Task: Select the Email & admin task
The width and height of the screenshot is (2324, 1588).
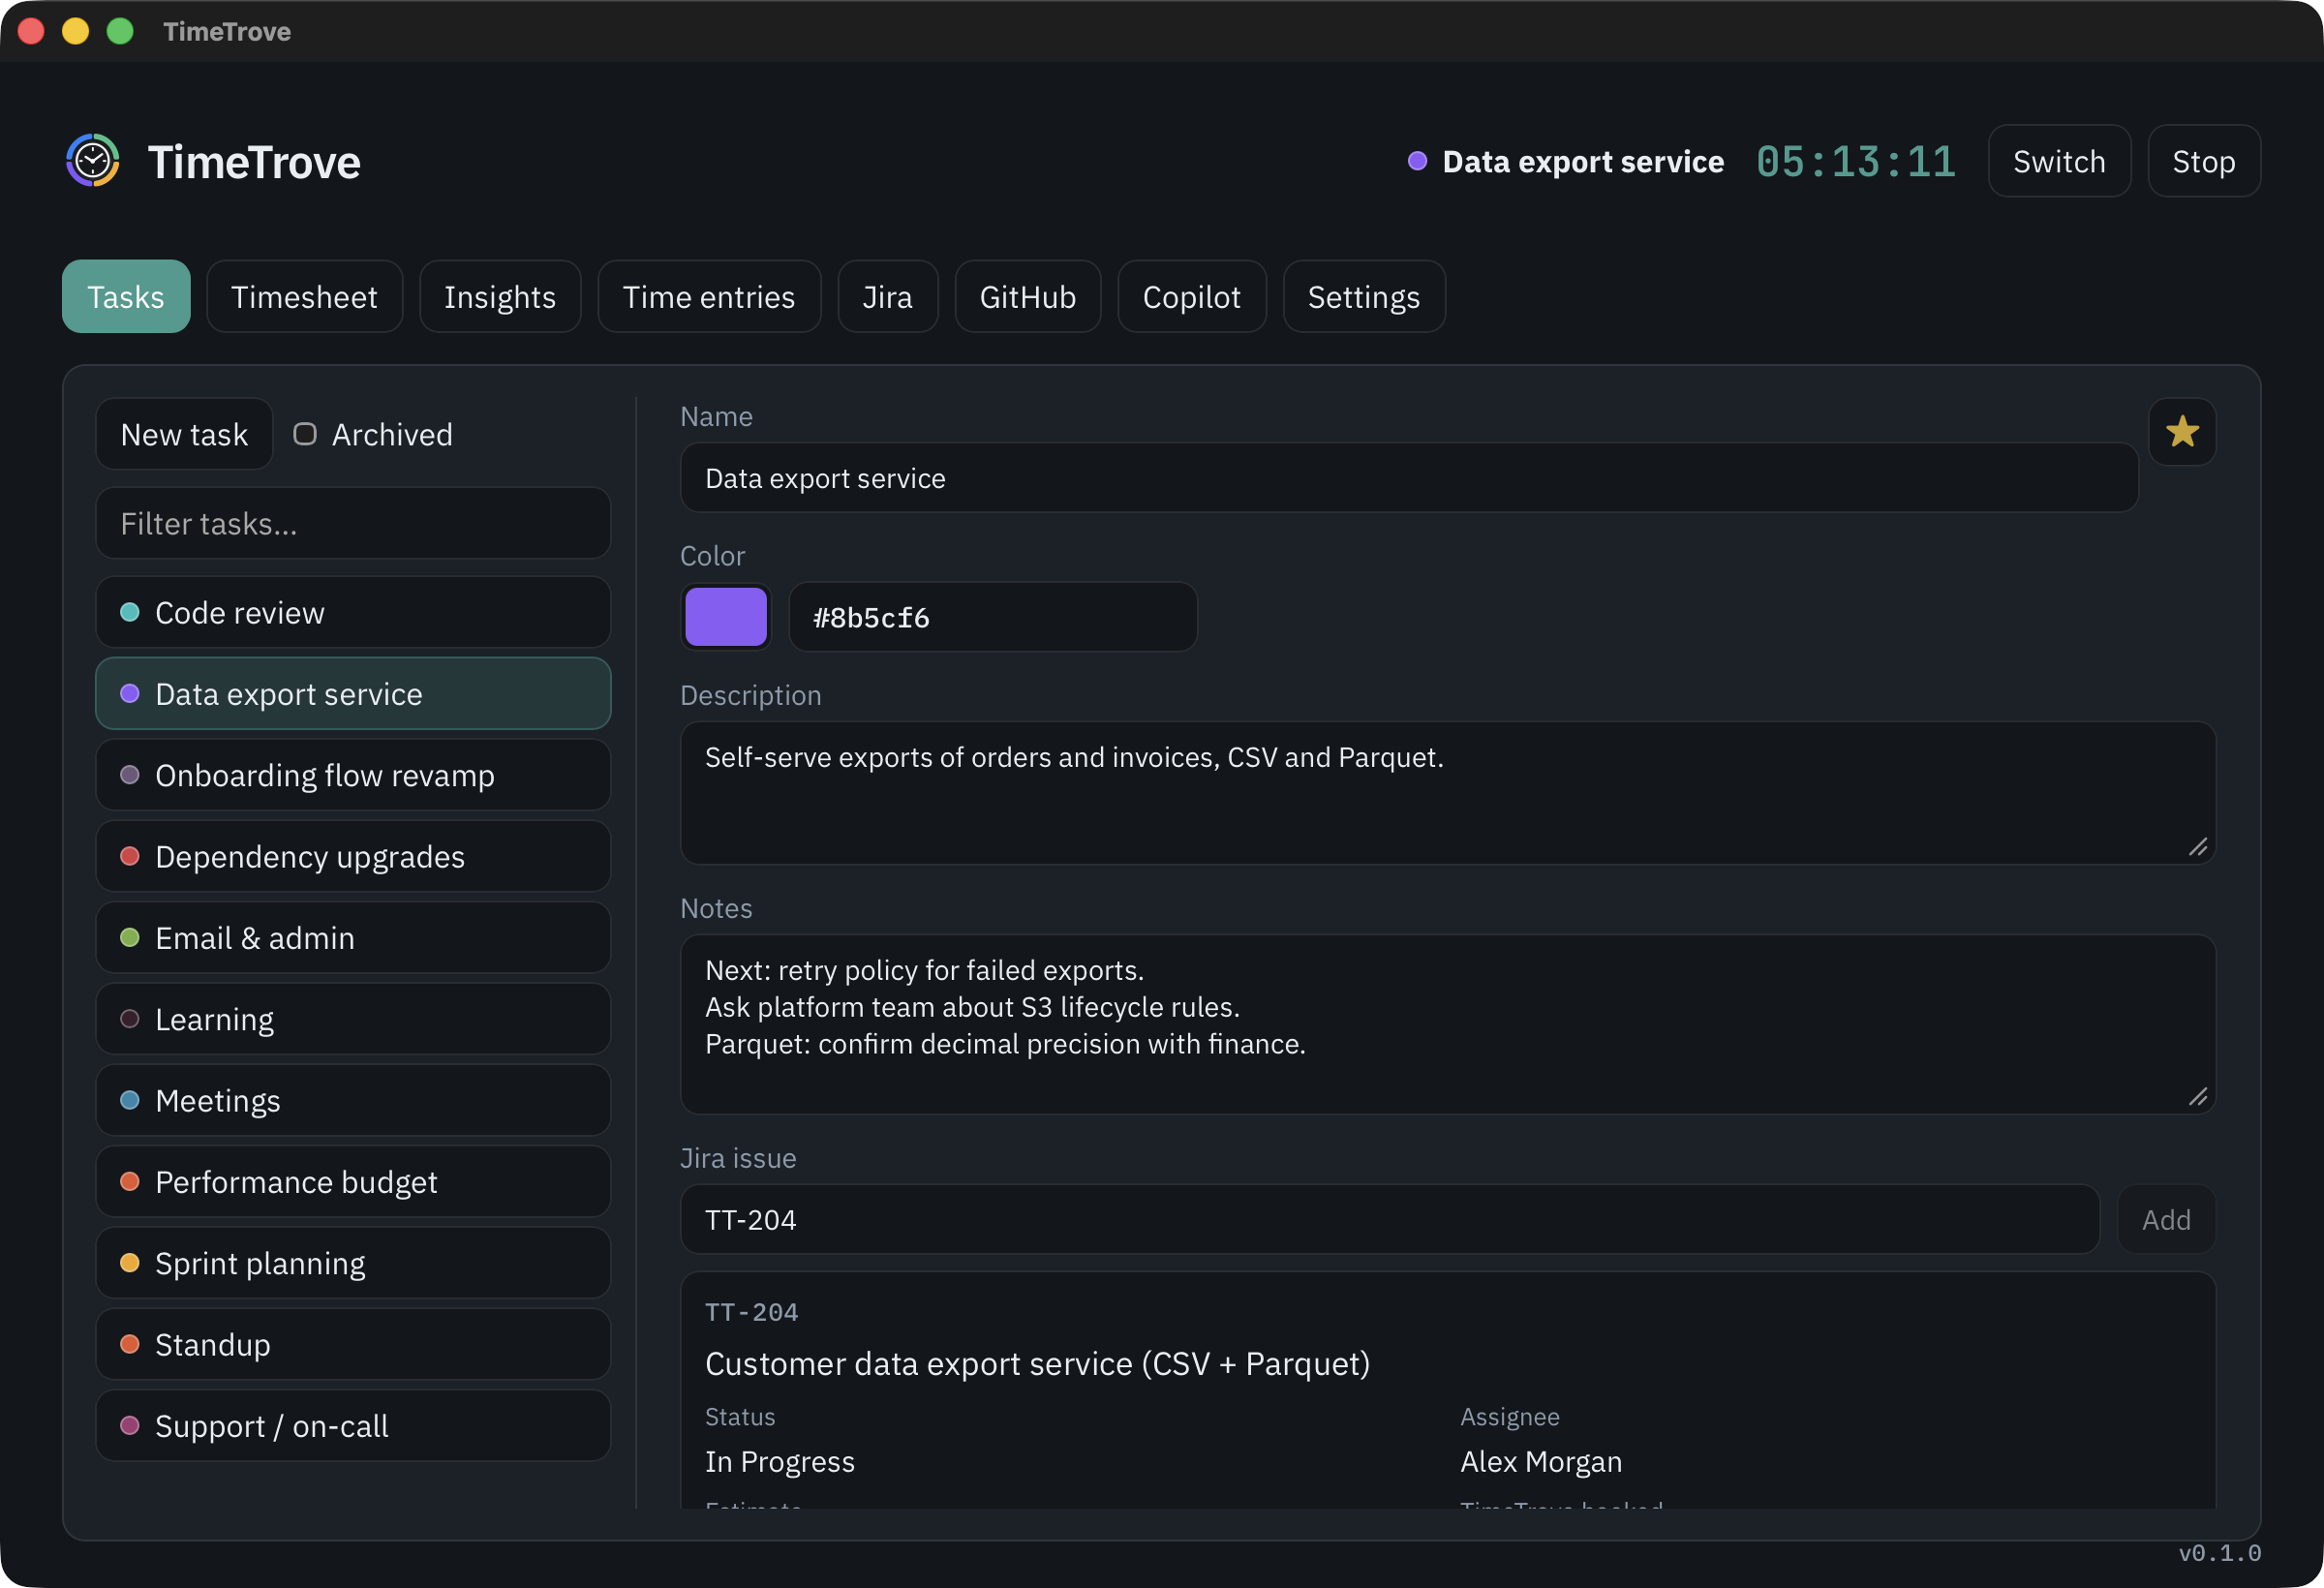Action: 353,938
